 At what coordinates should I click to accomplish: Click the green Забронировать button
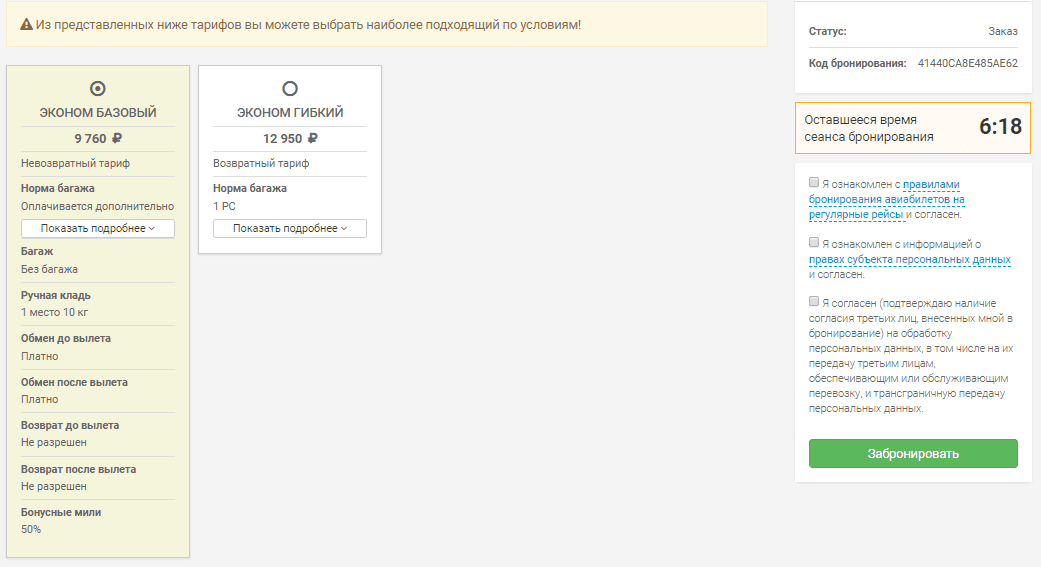point(913,453)
